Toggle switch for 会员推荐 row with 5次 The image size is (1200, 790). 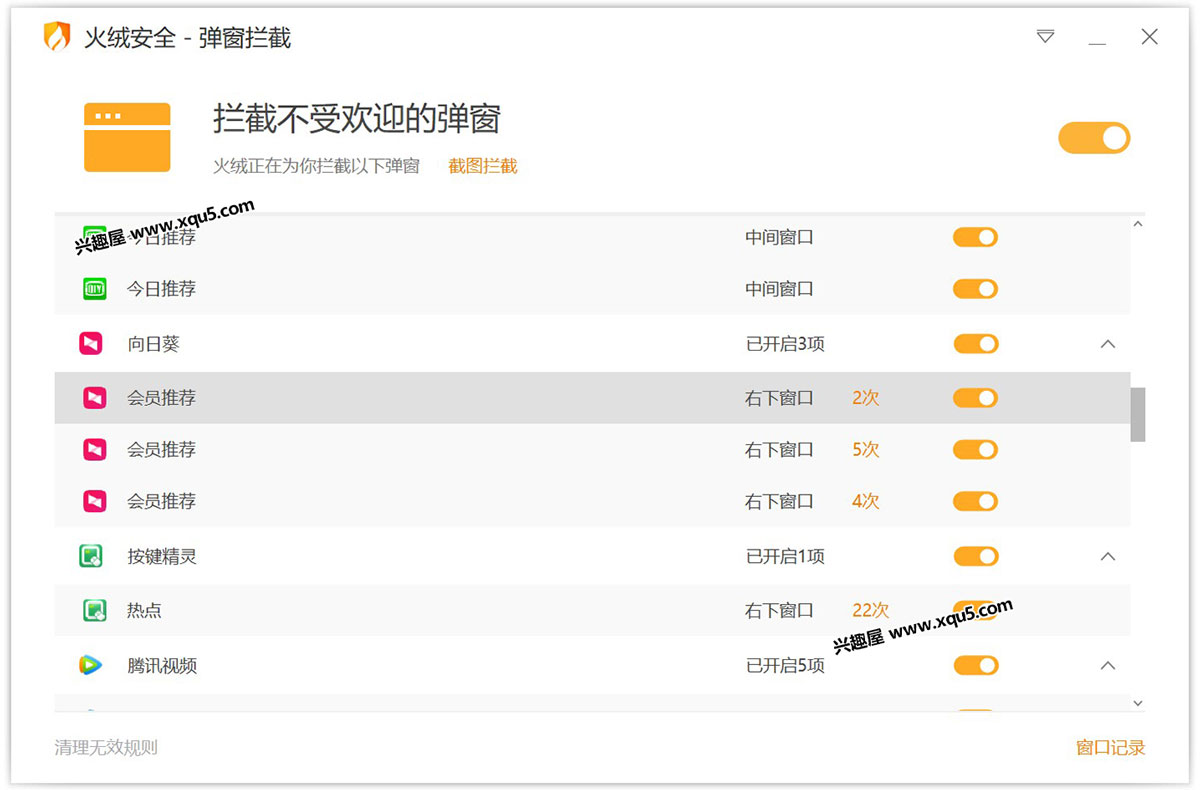975,450
